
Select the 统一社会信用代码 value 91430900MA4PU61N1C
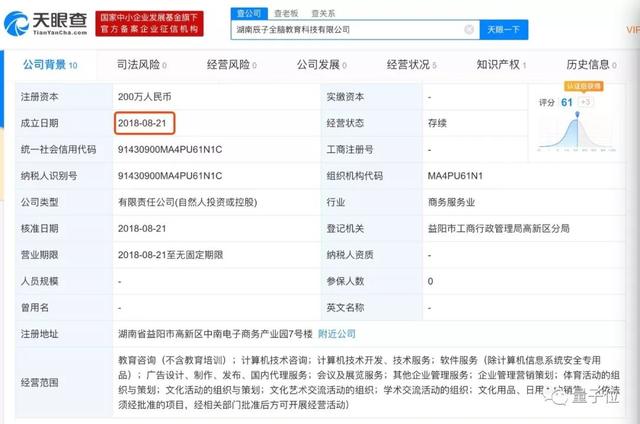(x=170, y=149)
